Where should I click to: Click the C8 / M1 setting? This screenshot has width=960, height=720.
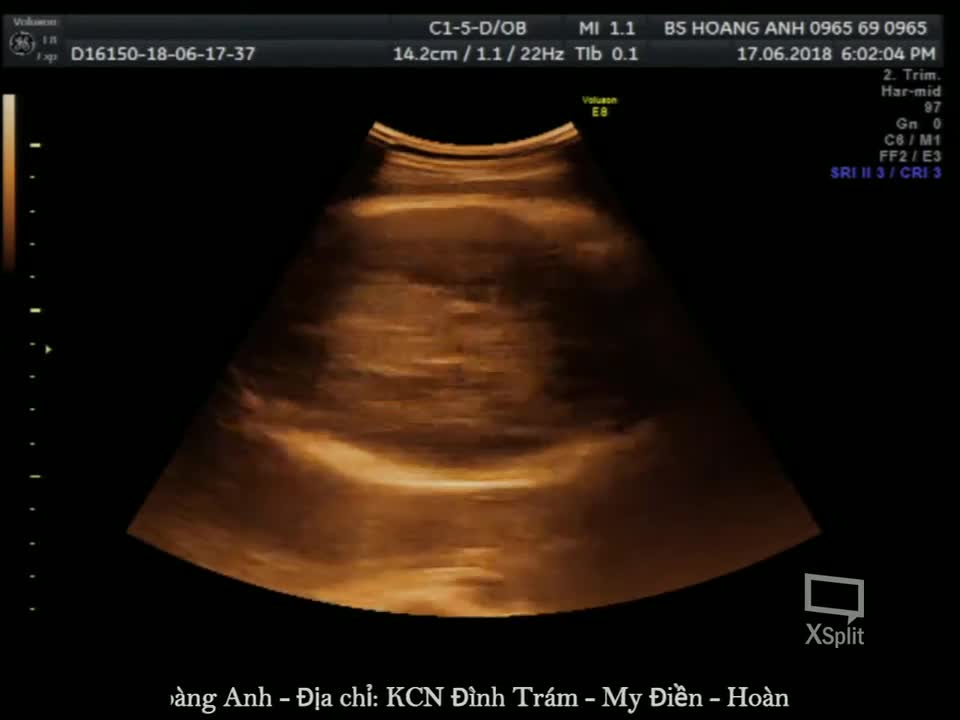coord(912,140)
